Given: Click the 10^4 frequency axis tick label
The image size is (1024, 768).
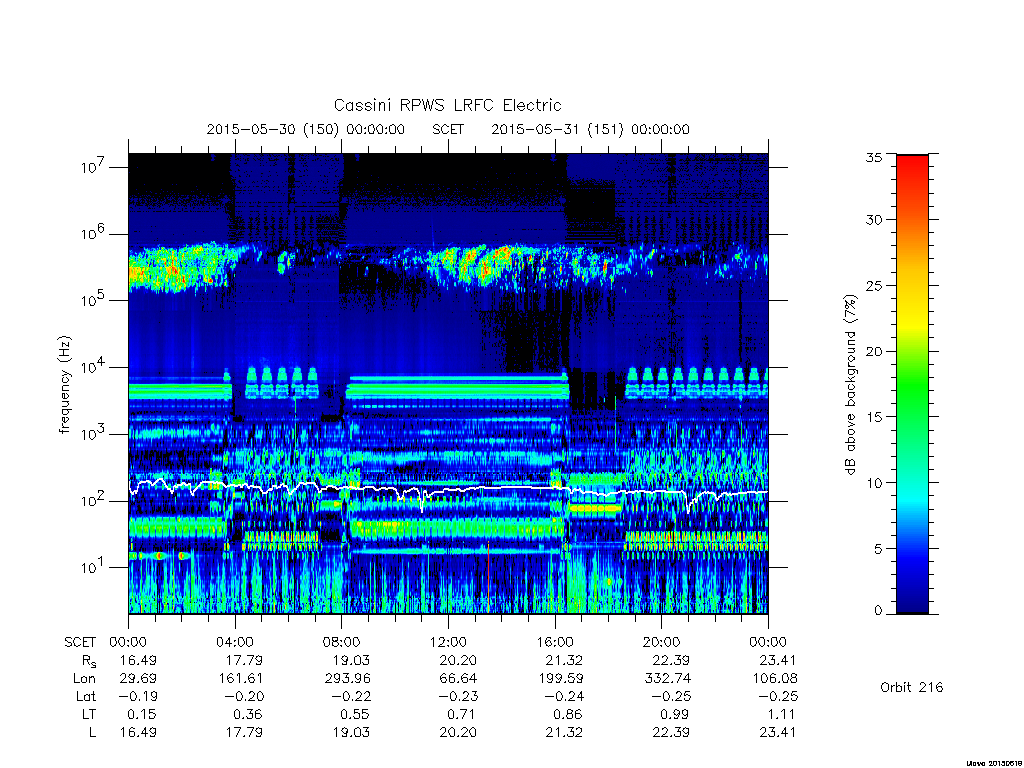Looking at the screenshot, I should point(94,368).
